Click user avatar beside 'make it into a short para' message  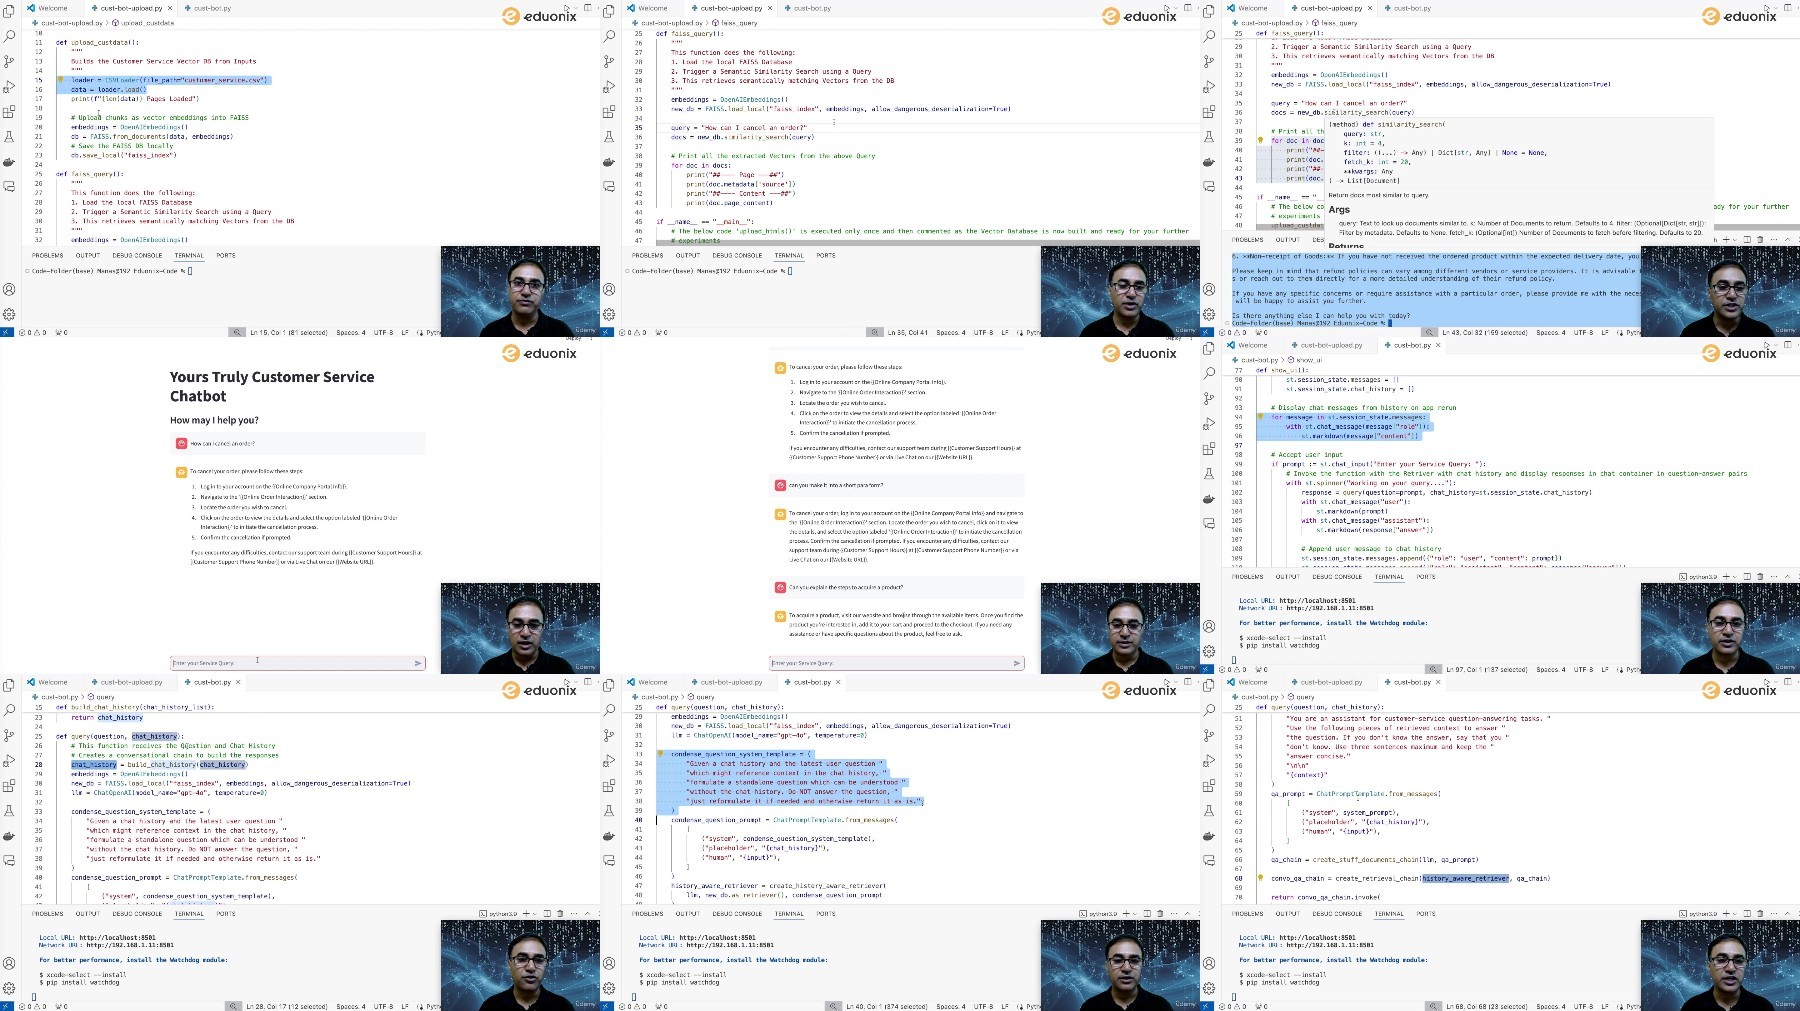coord(780,485)
